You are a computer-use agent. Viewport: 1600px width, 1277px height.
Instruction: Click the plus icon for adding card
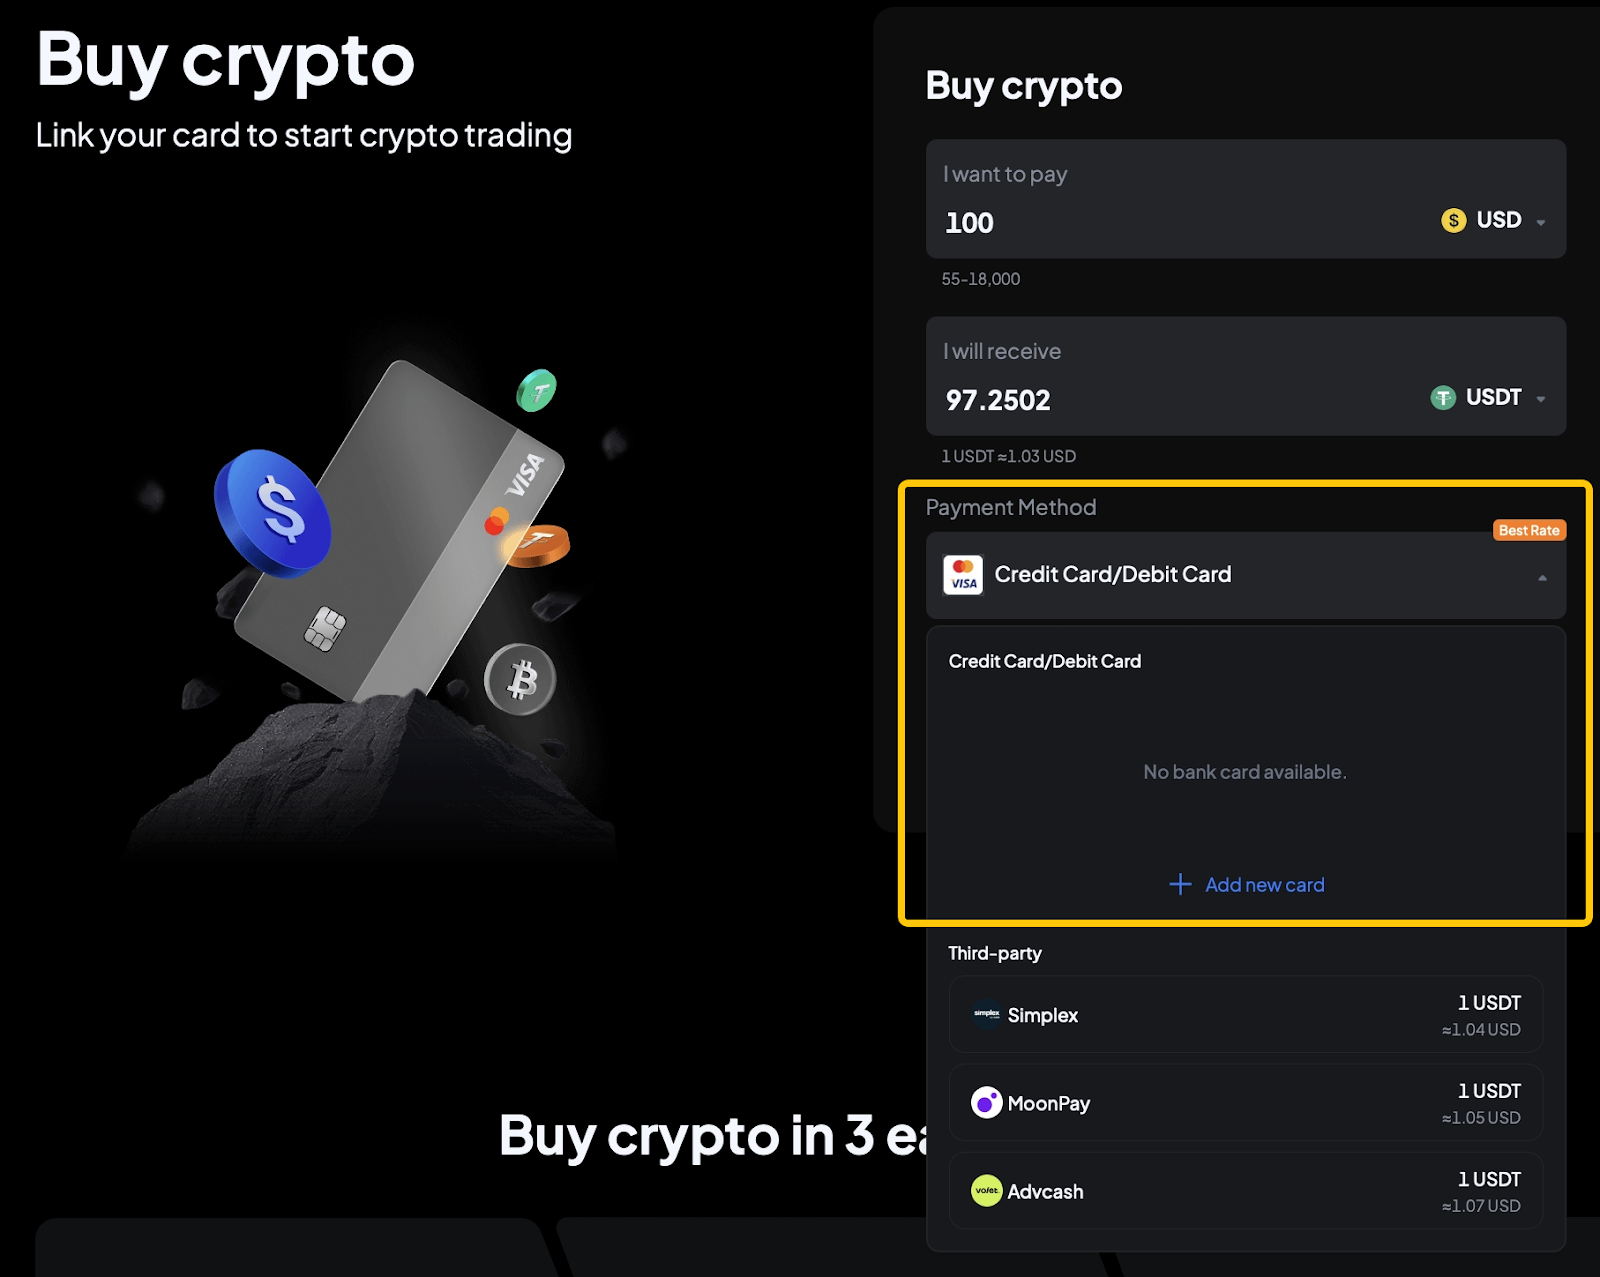click(x=1180, y=884)
